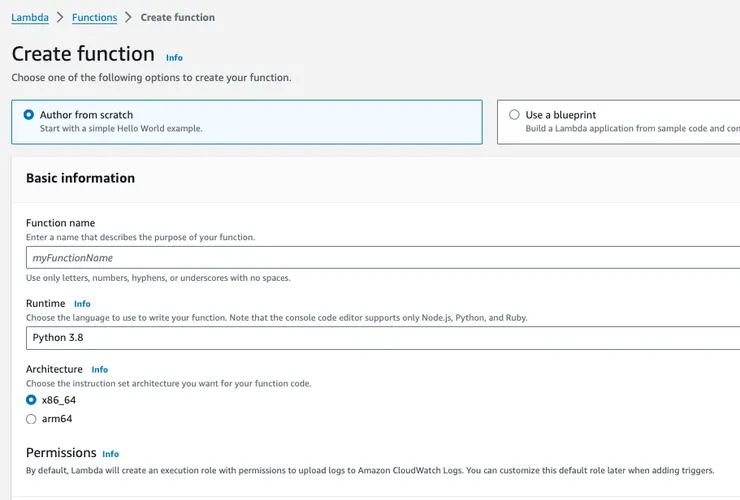Select the x86_64 architecture option
The width and height of the screenshot is (740, 500).
(x=31, y=399)
